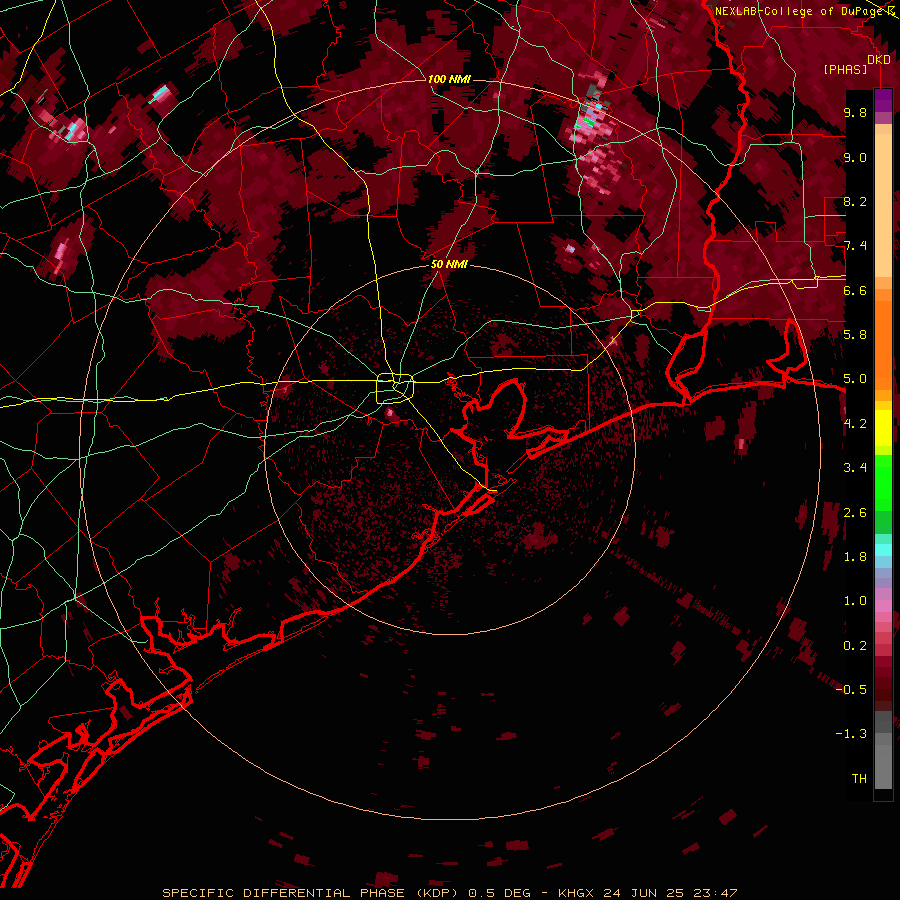Click the 8.2 value on color scale
The image size is (900, 900).
point(855,201)
